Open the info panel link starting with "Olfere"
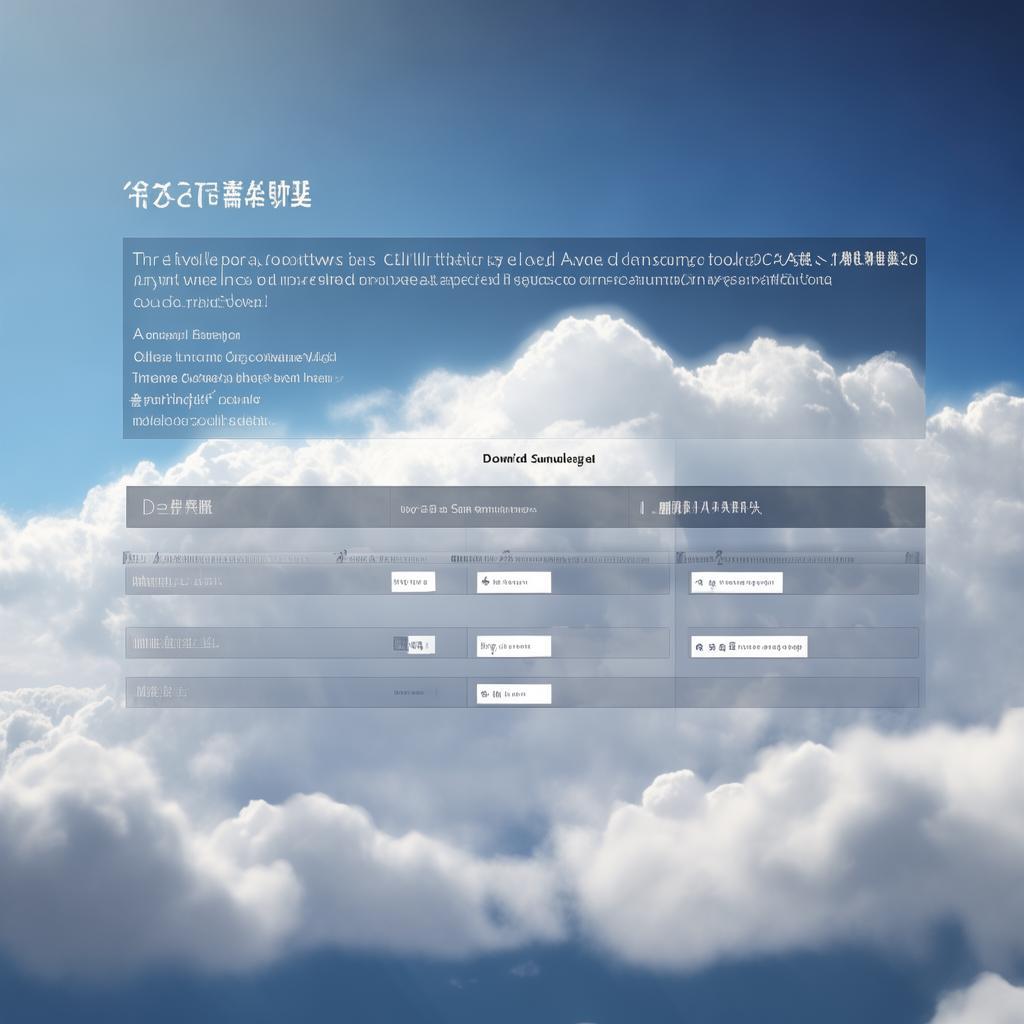 point(235,357)
